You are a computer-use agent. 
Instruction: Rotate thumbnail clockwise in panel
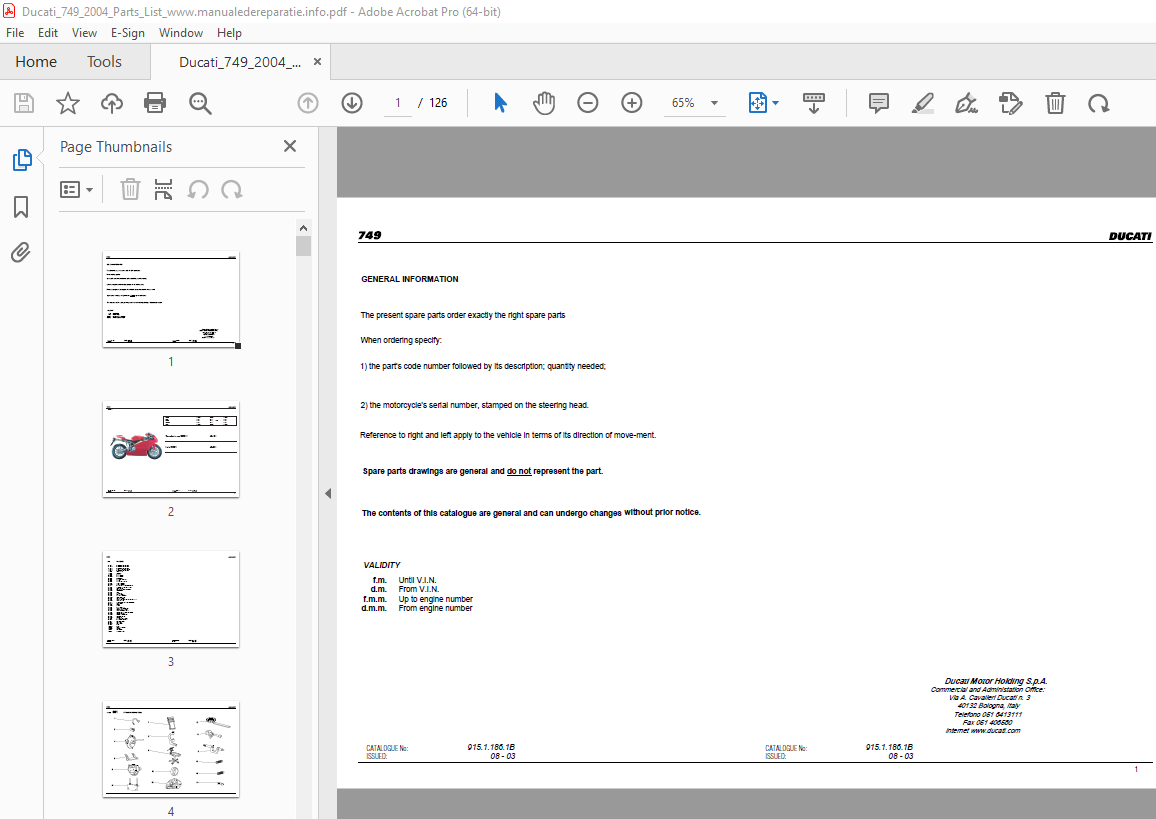tap(231, 189)
